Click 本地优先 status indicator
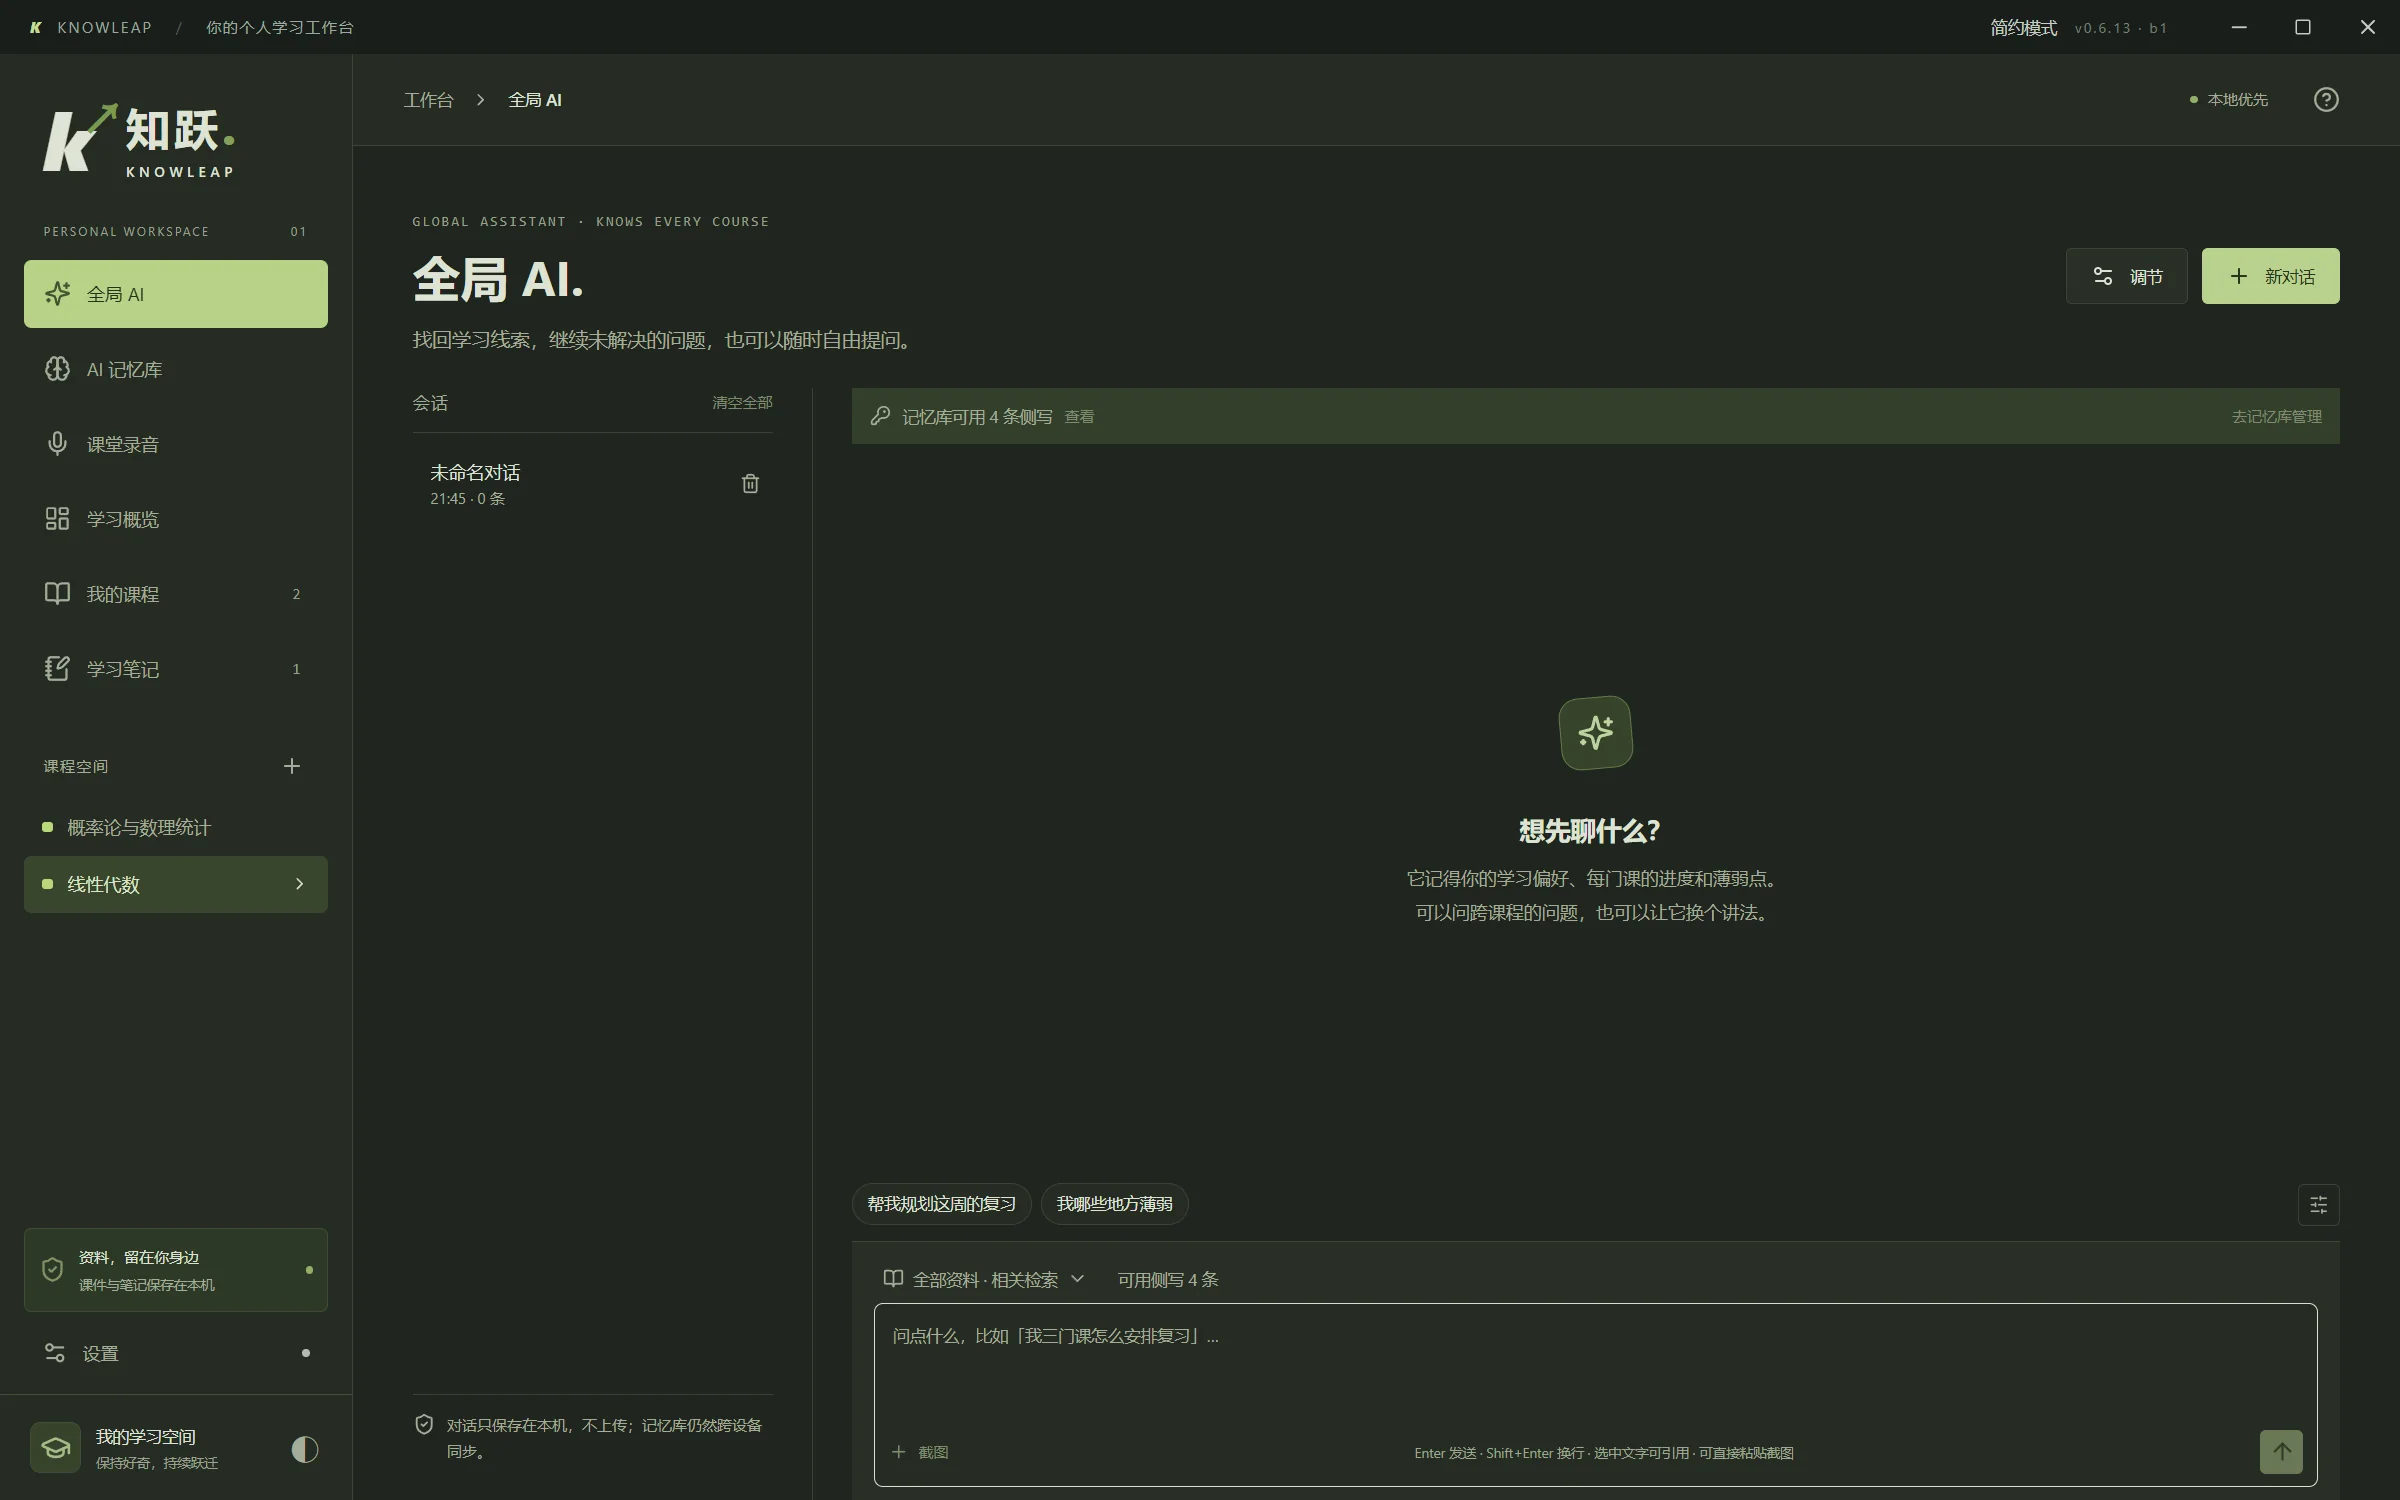 [x=2229, y=100]
